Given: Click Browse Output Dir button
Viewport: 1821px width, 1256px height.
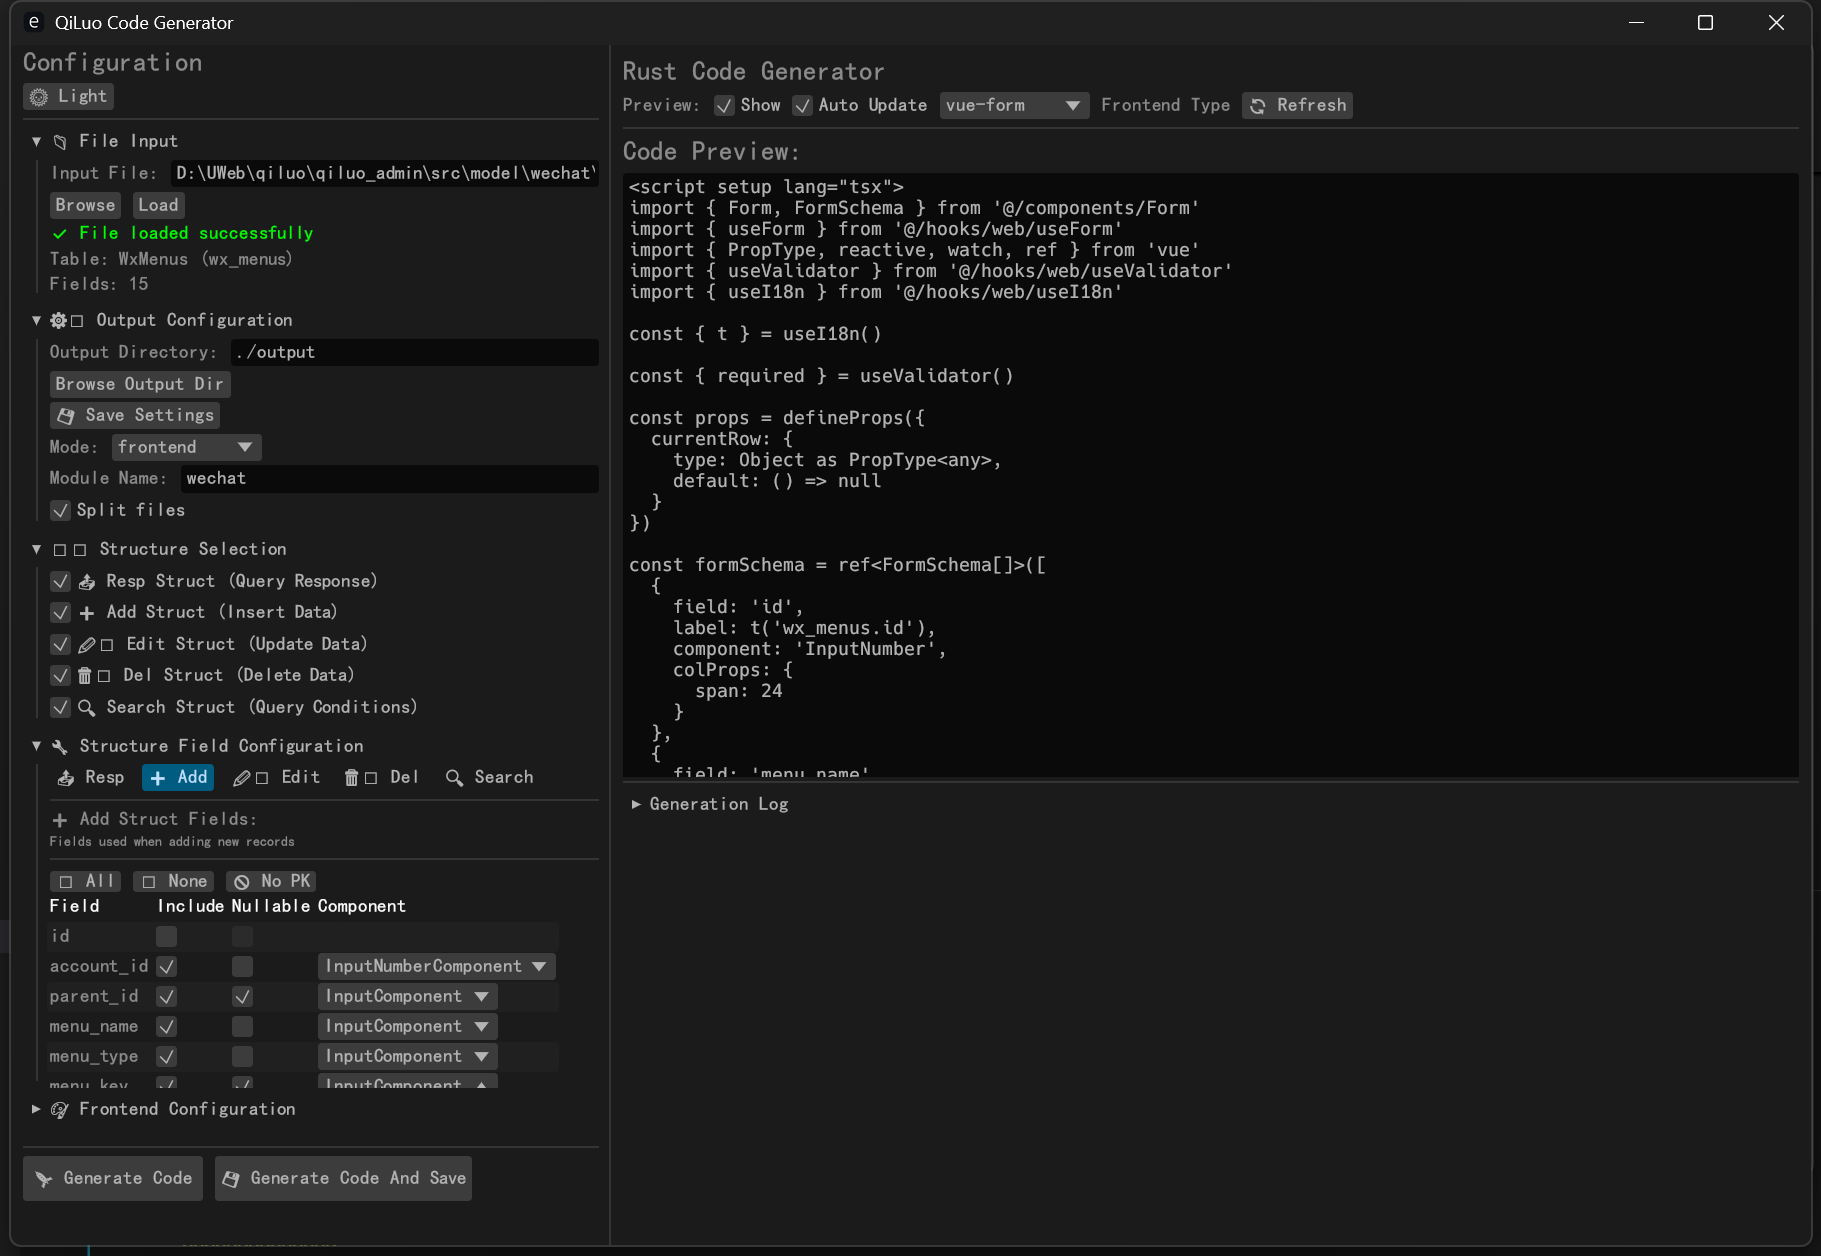Looking at the screenshot, I should pyautogui.click(x=140, y=385).
